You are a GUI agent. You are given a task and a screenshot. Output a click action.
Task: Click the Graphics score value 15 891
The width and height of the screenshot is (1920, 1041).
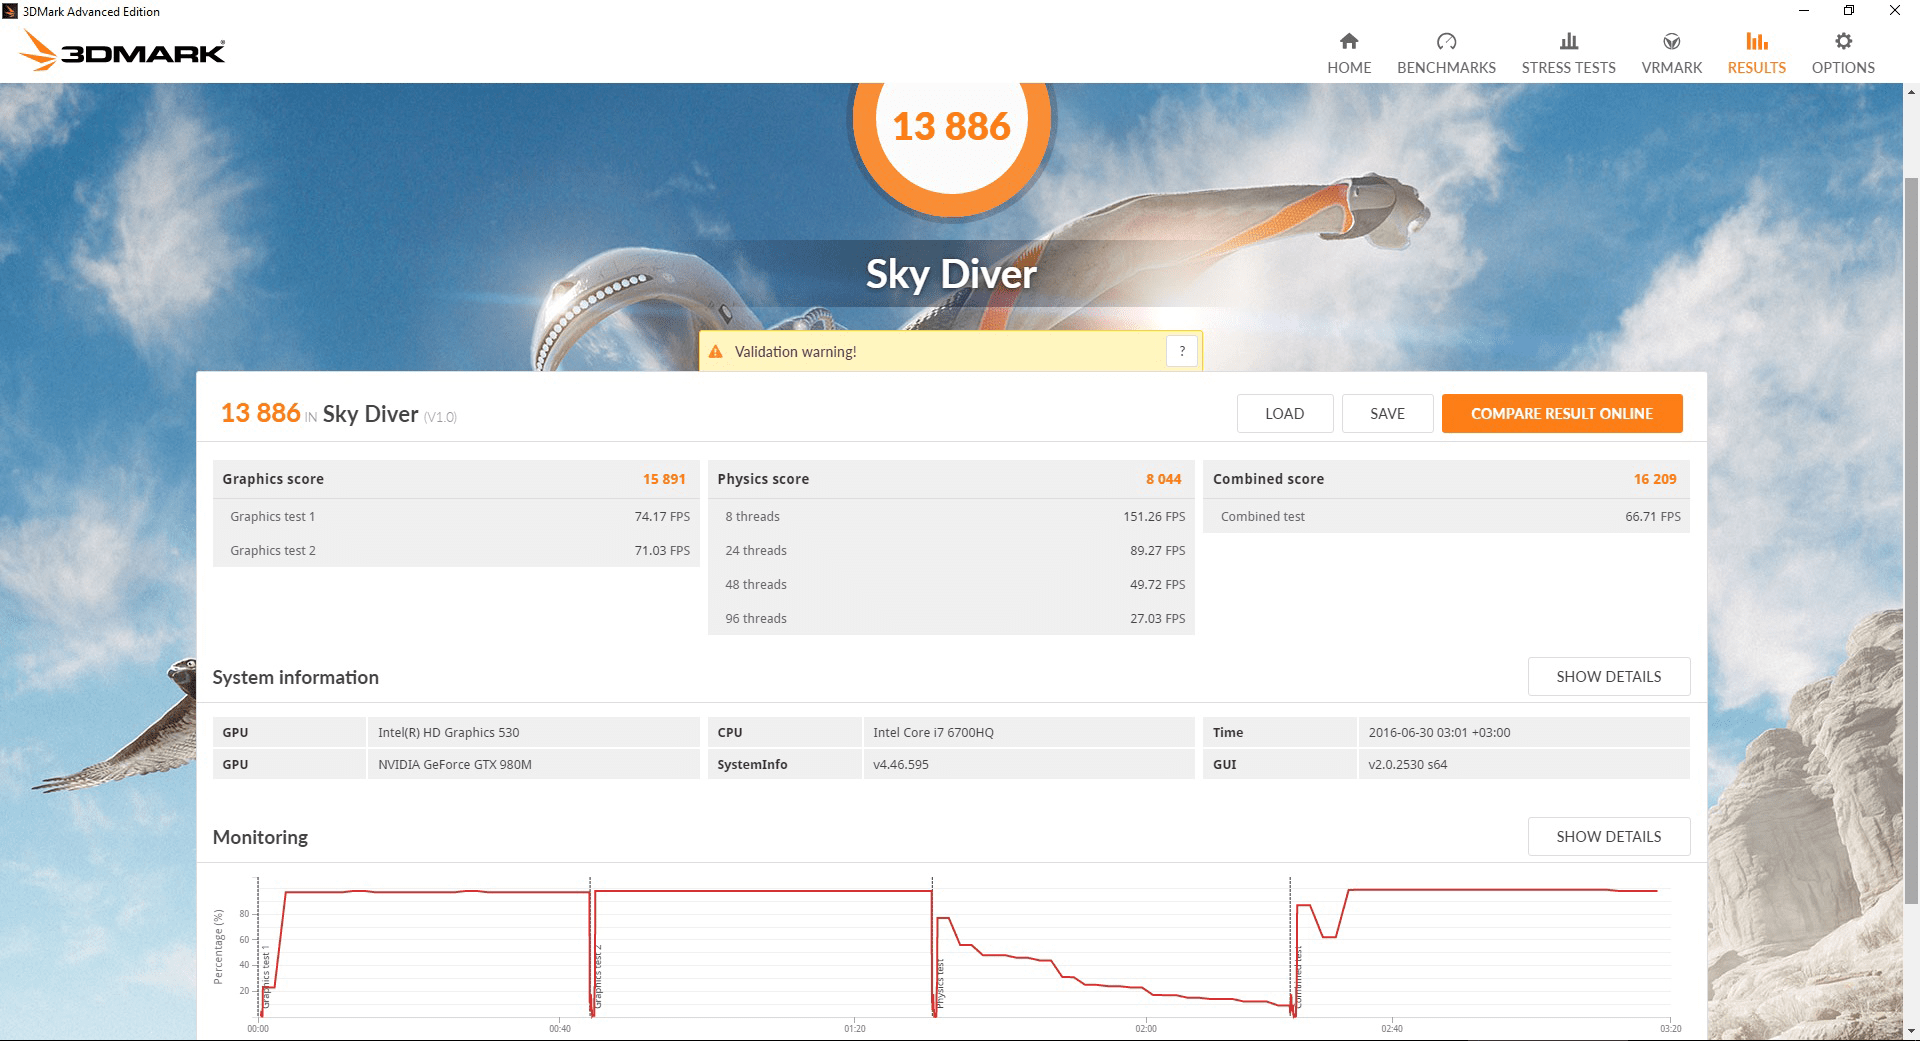pos(664,479)
